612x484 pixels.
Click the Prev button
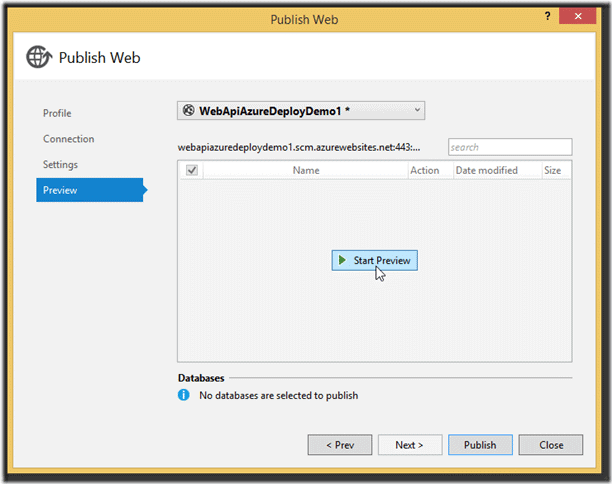click(x=340, y=445)
